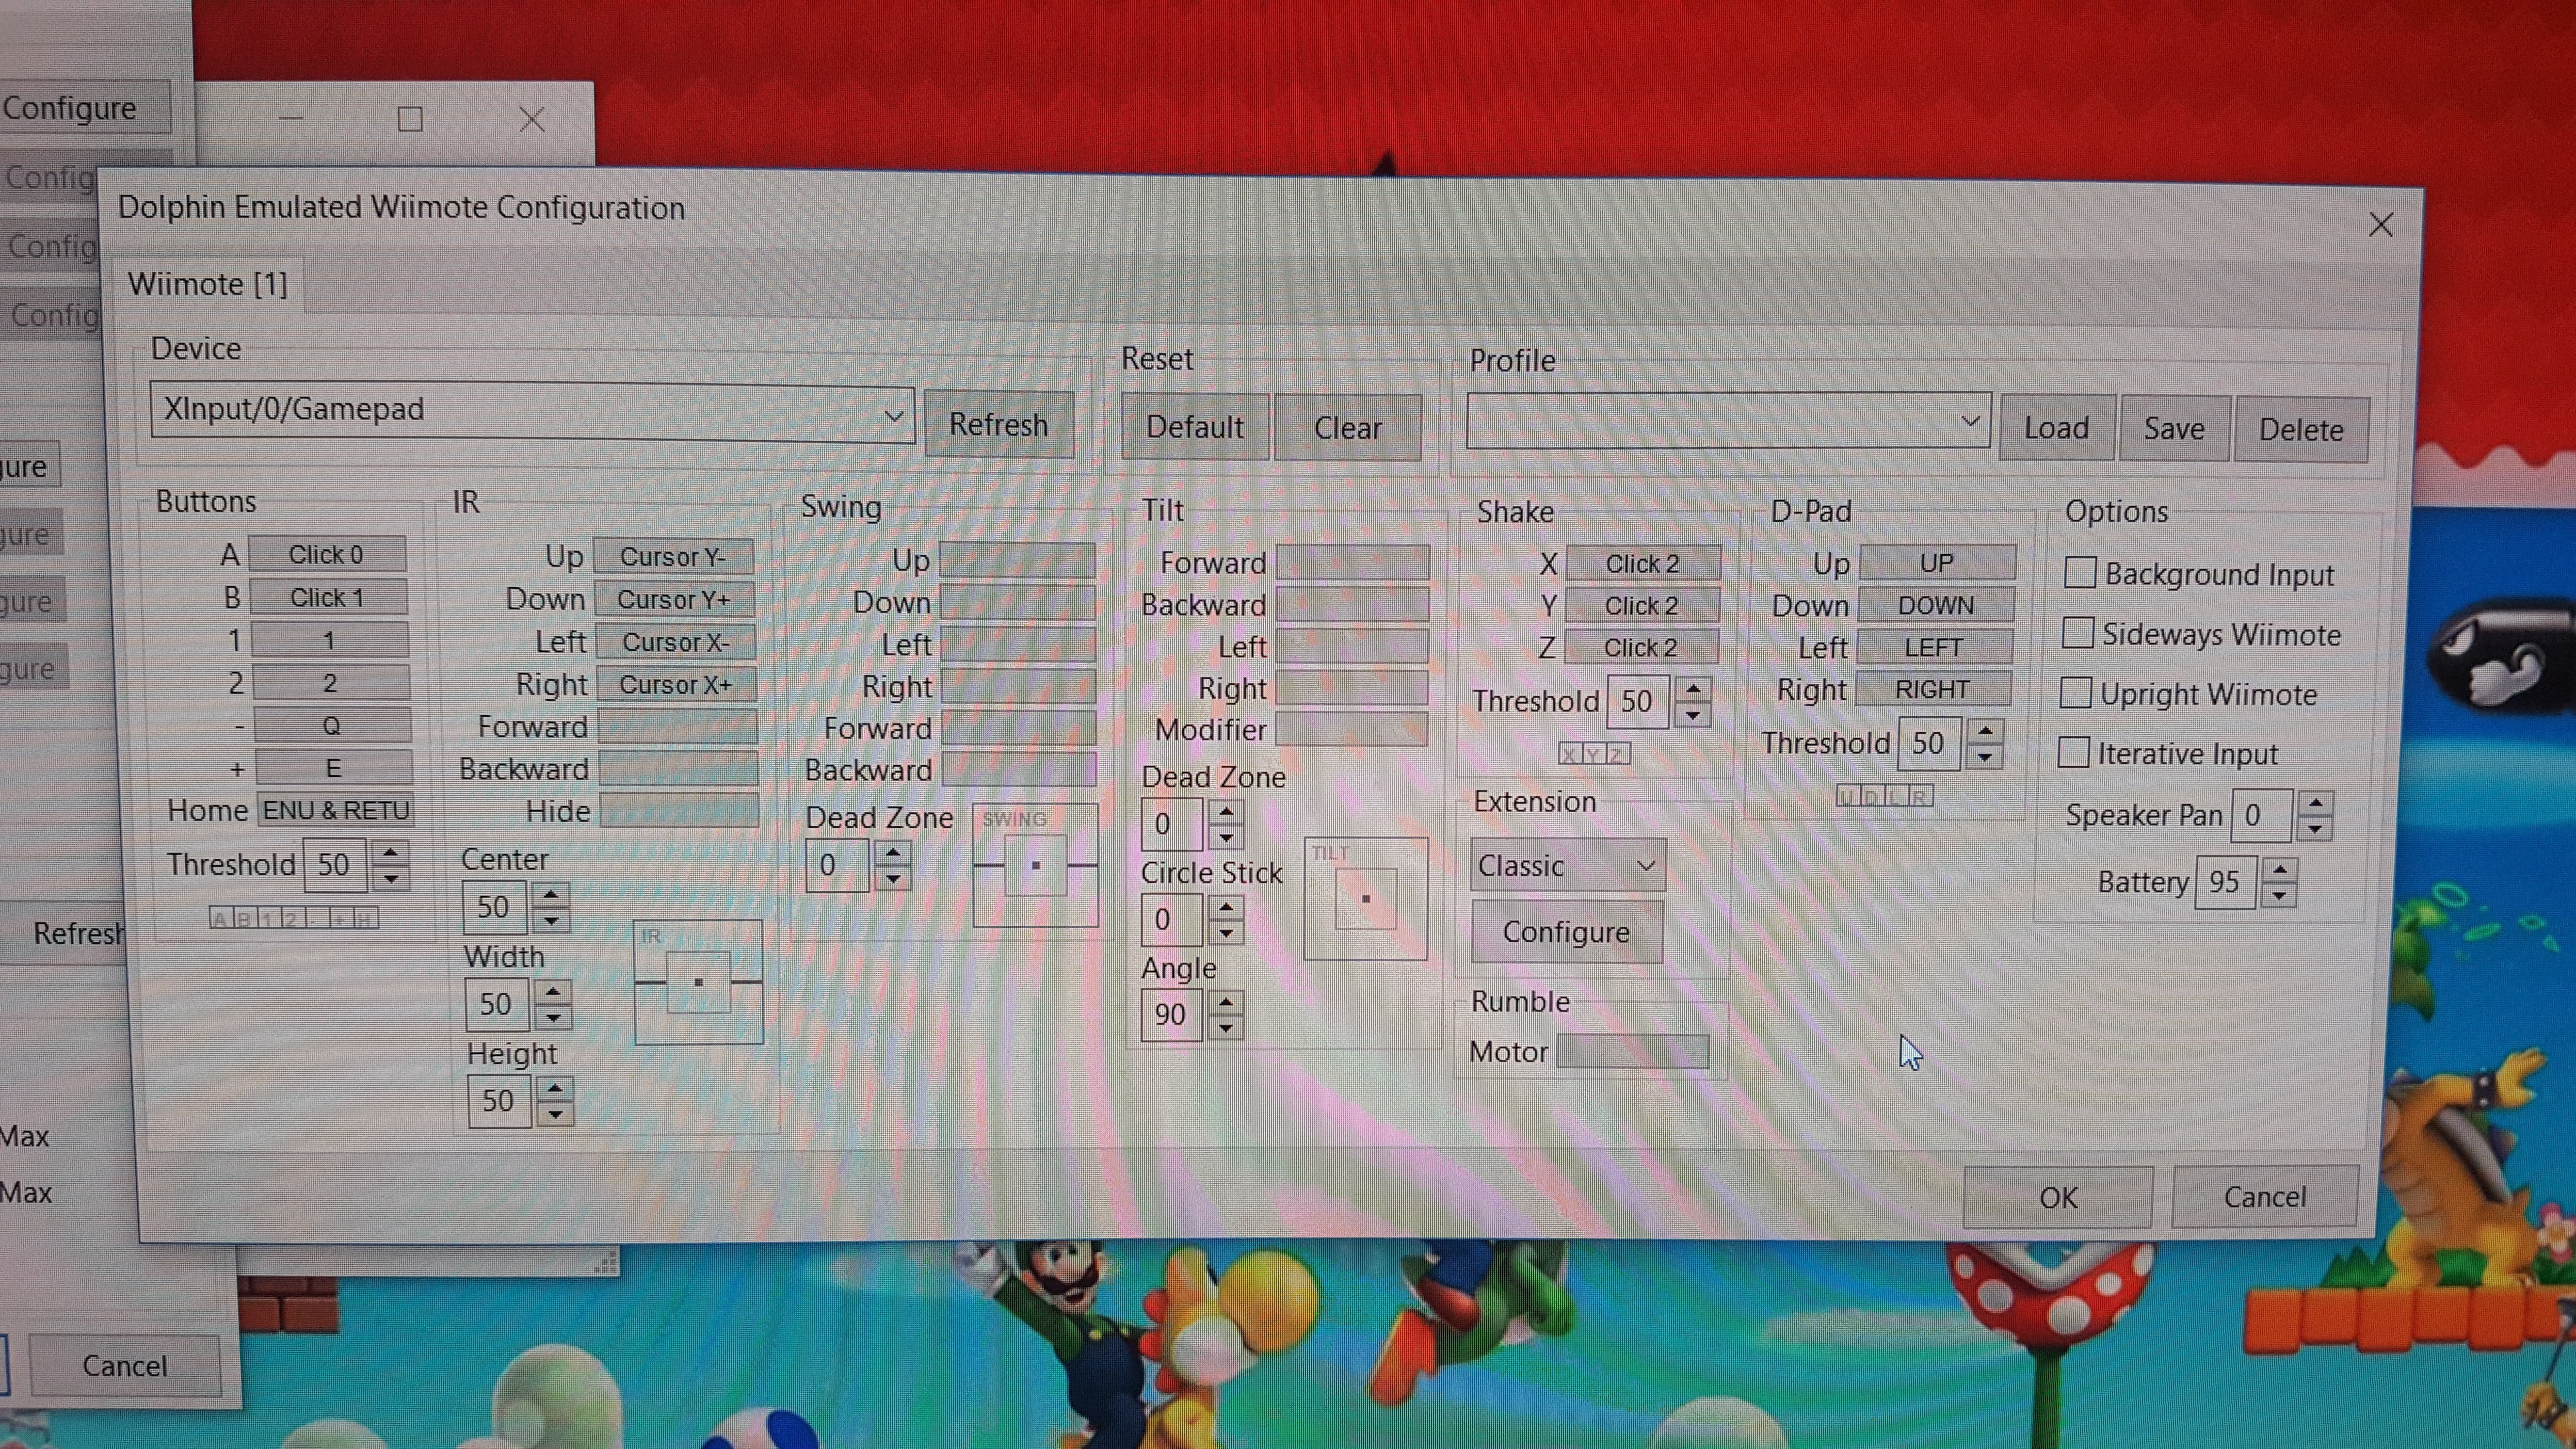2576x1449 pixels.
Task: Rebind button A mapped to Click 0
Action: click(327, 554)
